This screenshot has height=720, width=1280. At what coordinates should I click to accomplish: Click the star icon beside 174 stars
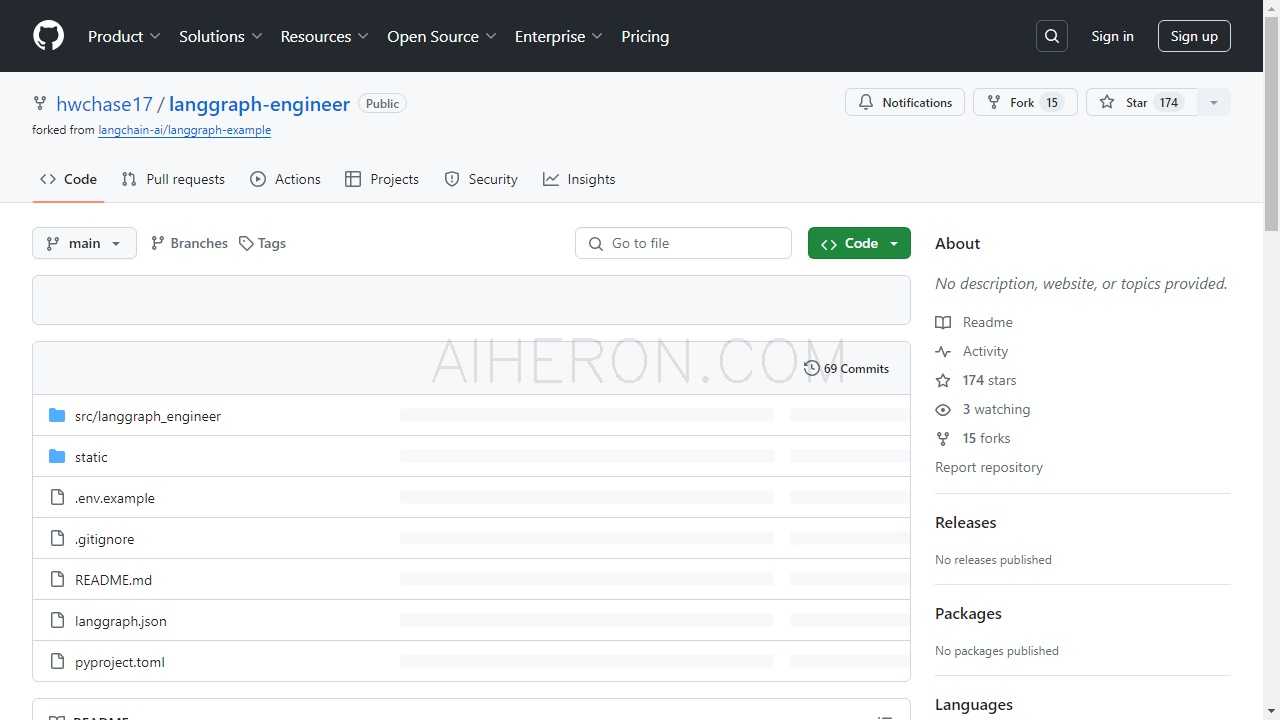[943, 380]
